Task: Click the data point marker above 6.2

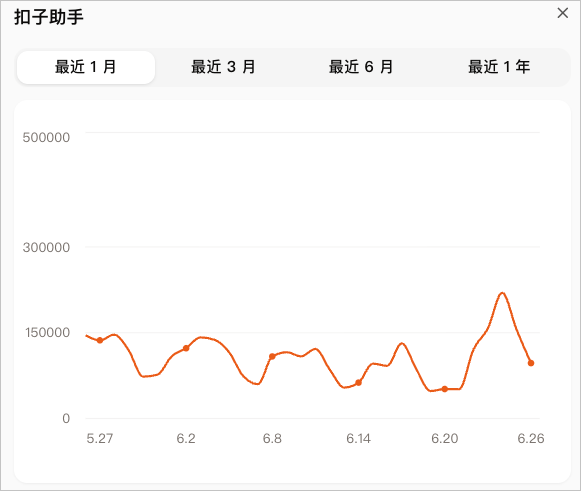Action: (x=186, y=348)
